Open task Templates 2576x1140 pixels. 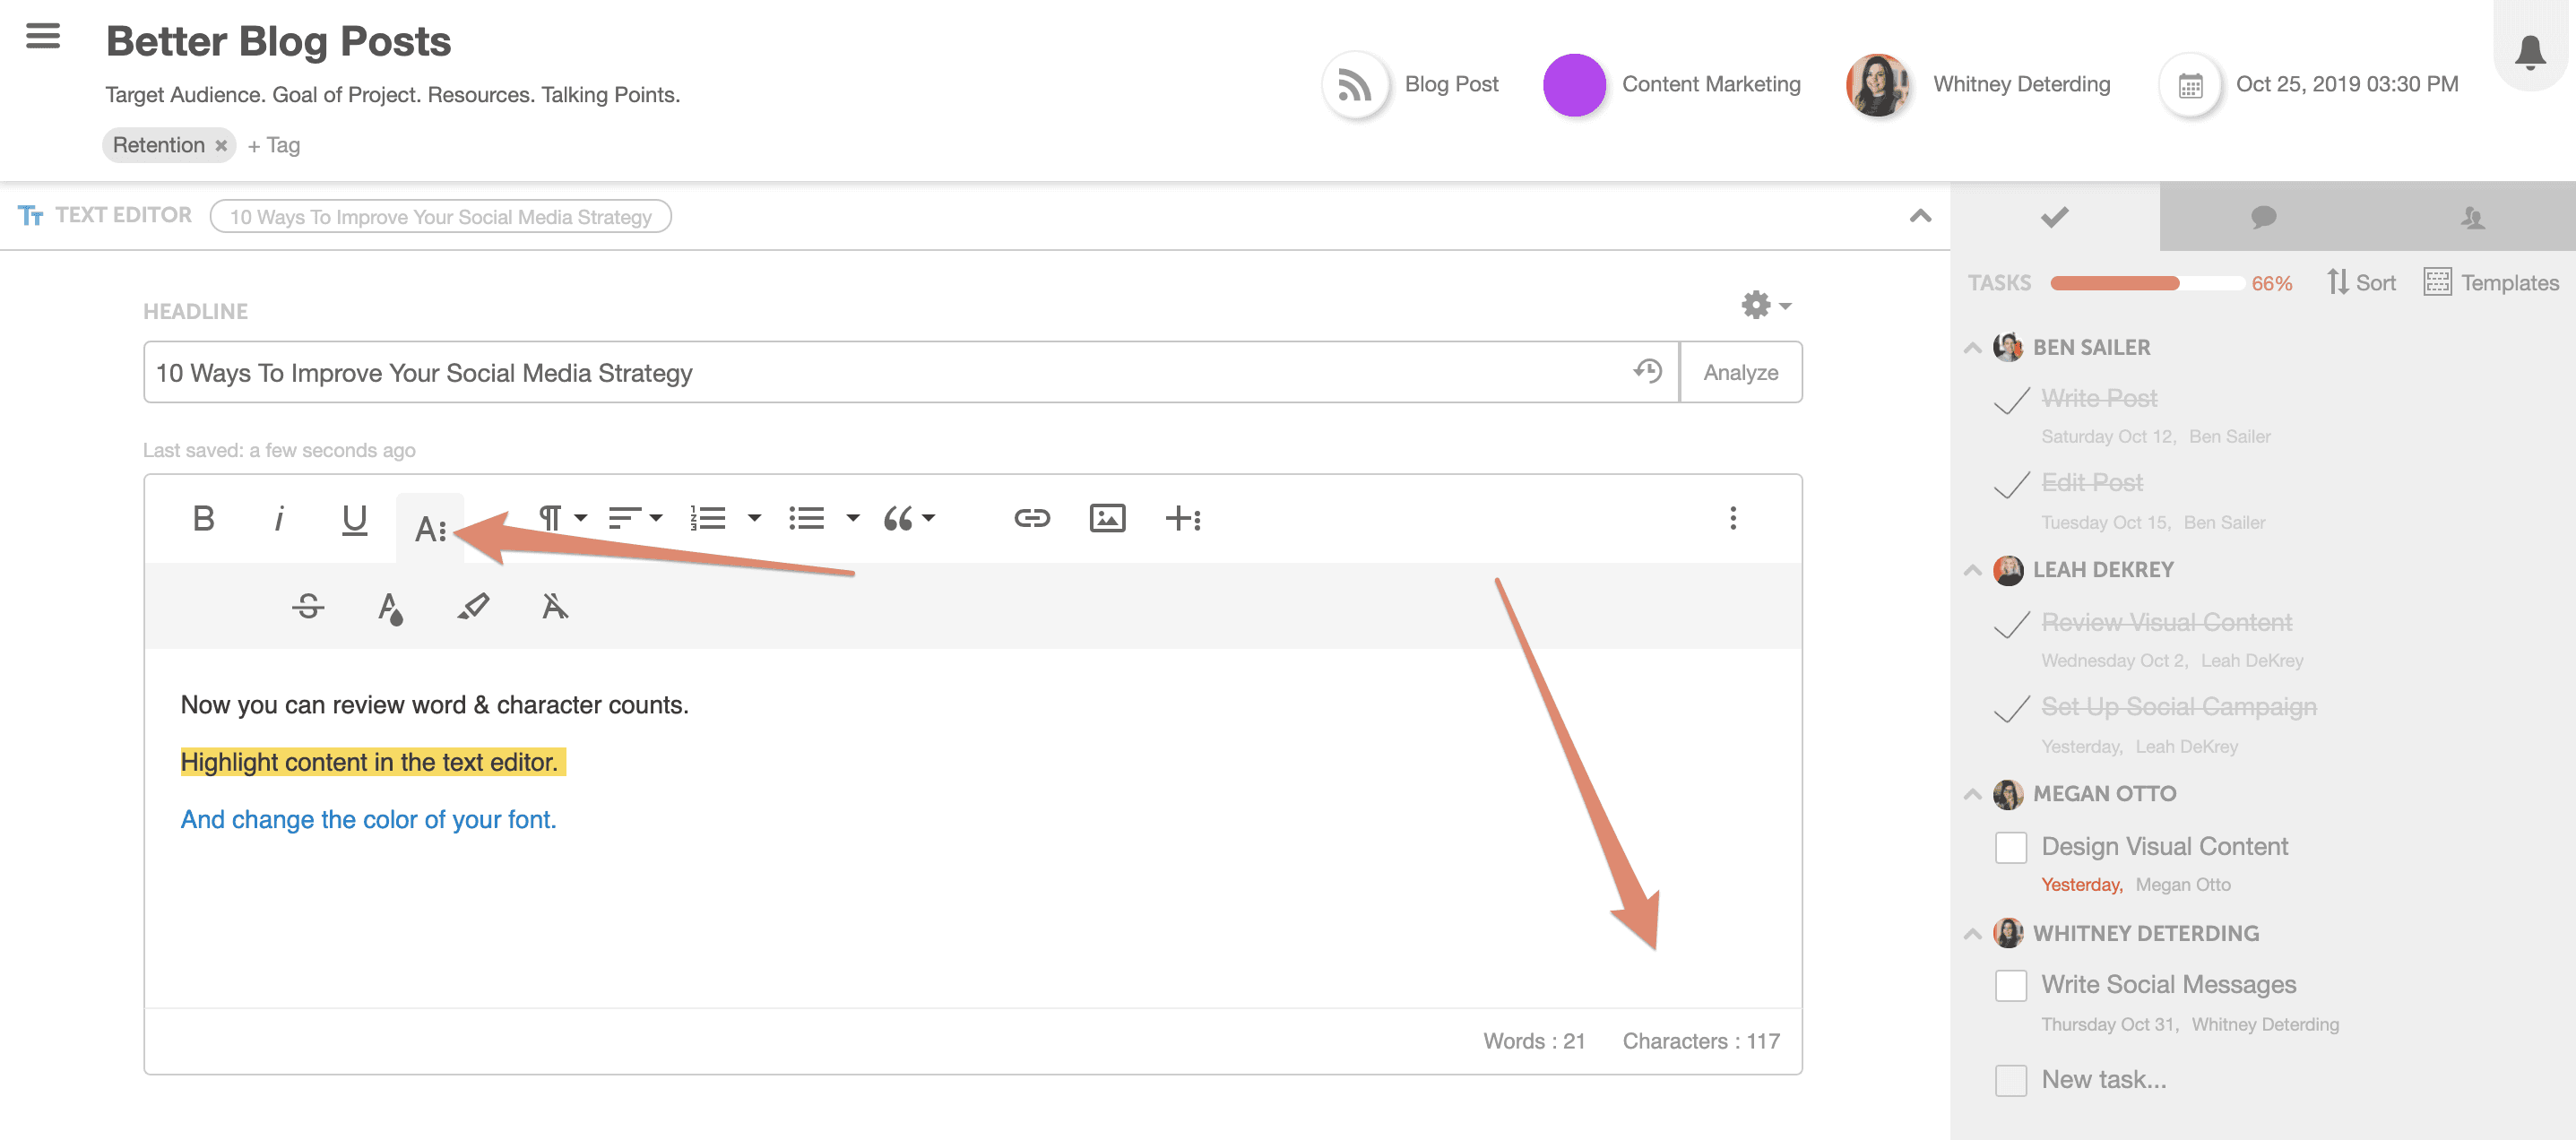(2491, 283)
